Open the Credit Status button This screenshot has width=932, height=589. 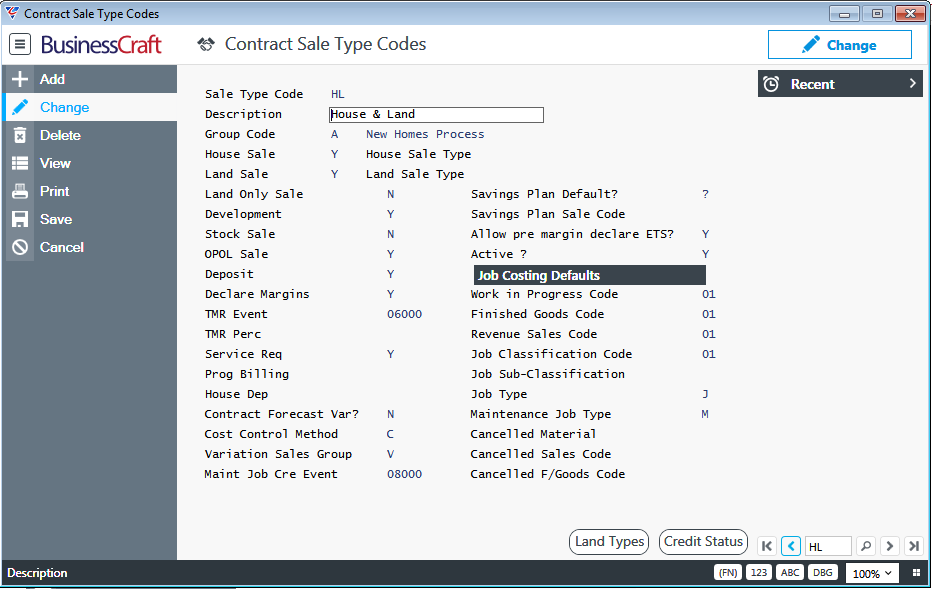point(703,542)
